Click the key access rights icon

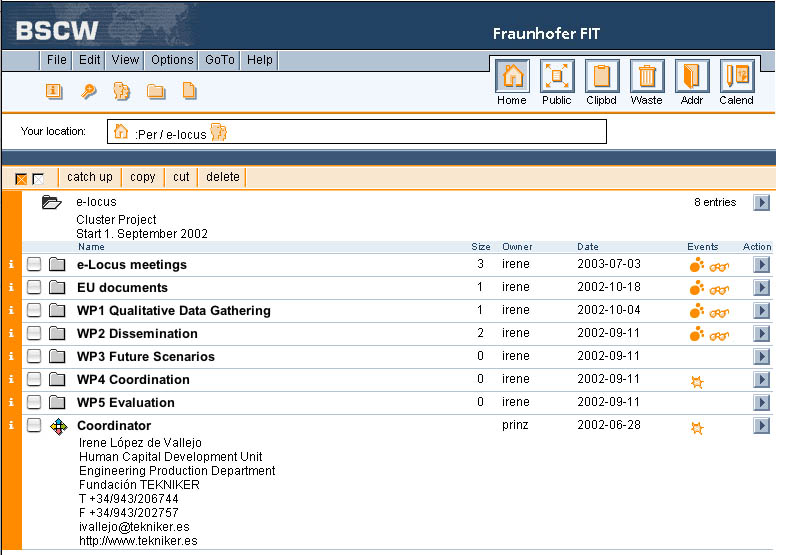click(x=88, y=92)
